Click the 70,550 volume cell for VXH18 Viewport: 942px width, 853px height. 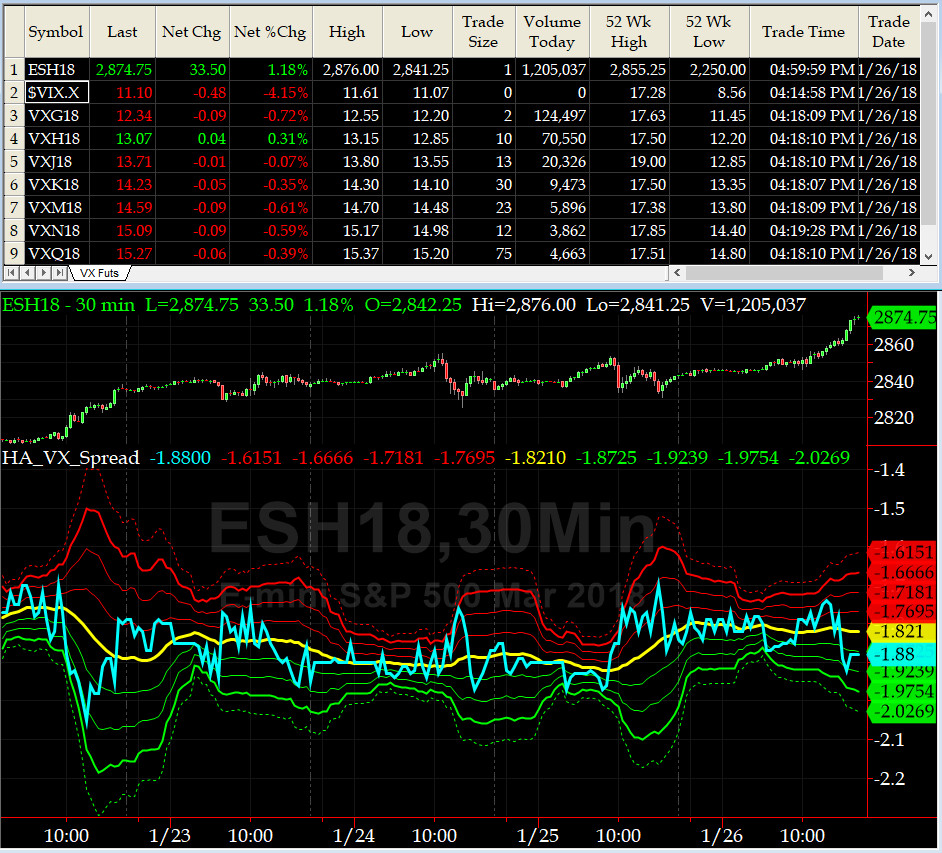[x=552, y=139]
